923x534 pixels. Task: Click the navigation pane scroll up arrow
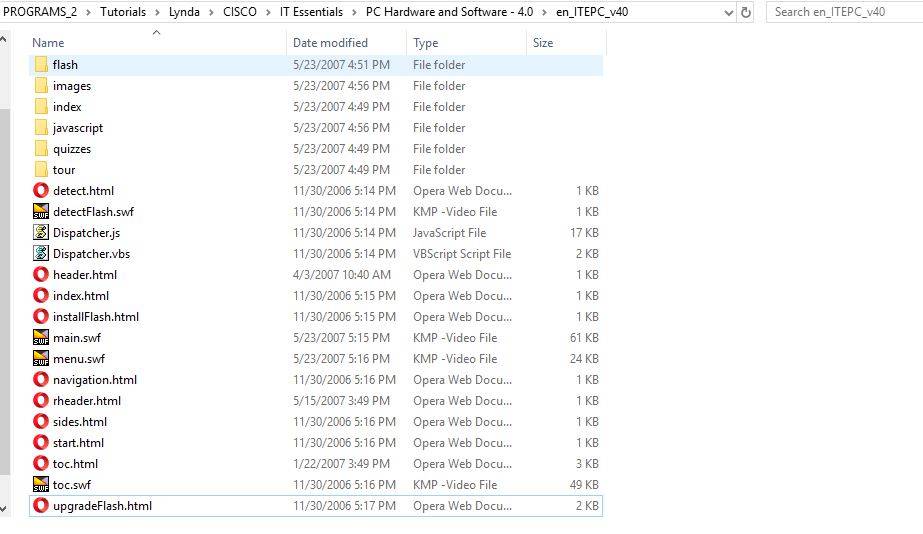tap(4, 39)
